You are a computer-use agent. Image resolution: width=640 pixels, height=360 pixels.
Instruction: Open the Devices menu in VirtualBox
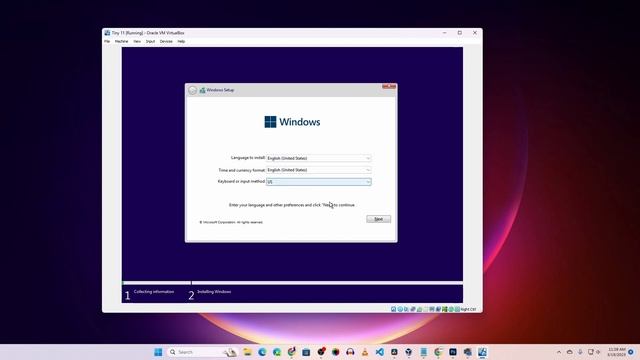(x=166, y=41)
